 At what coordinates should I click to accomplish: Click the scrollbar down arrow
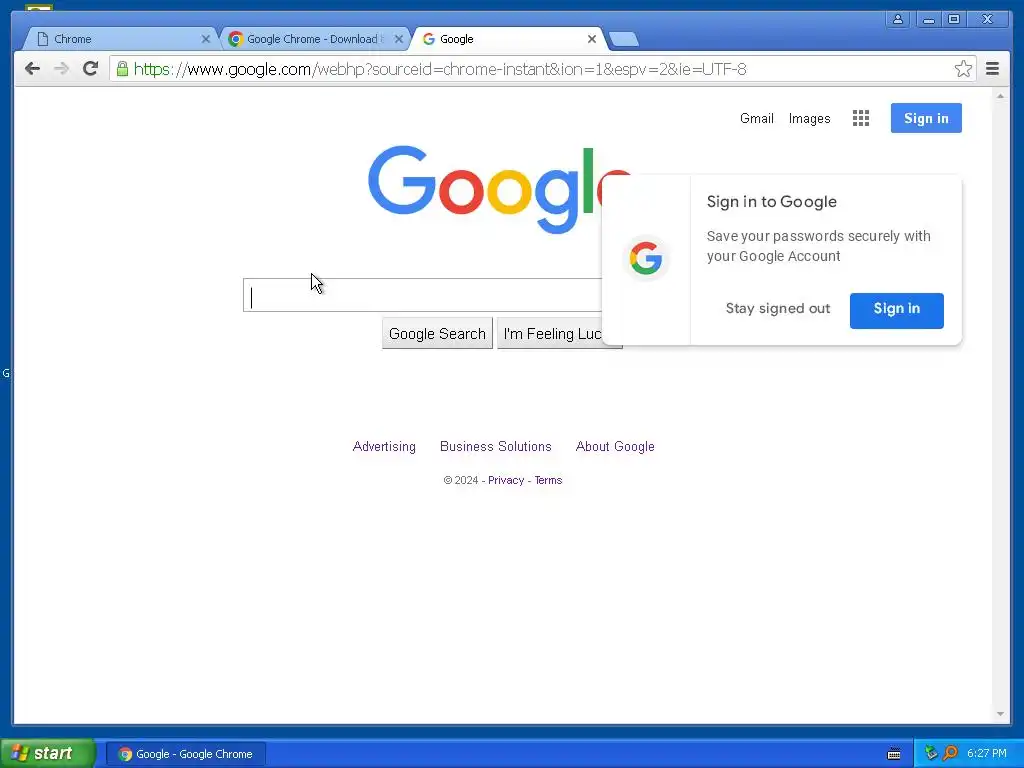coord(1000,714)
